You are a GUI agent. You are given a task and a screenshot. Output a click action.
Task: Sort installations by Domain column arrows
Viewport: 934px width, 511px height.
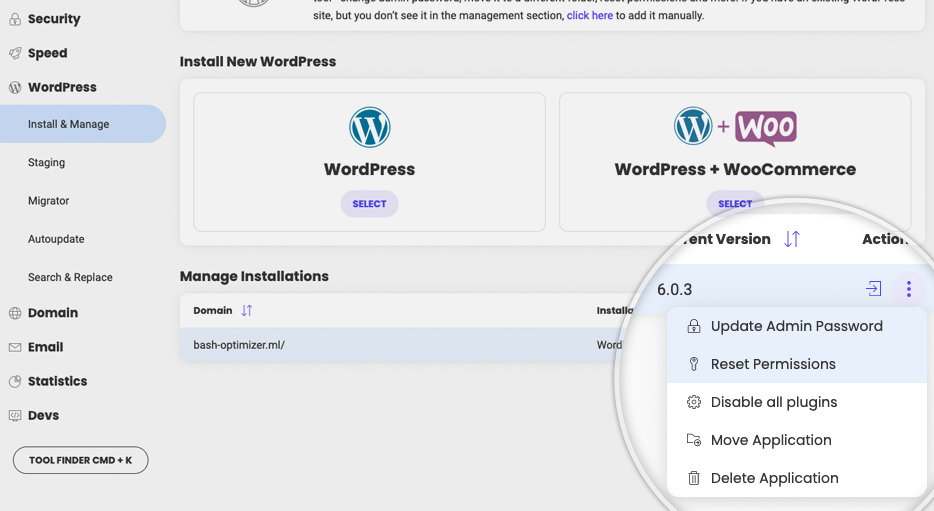(247, 310)
